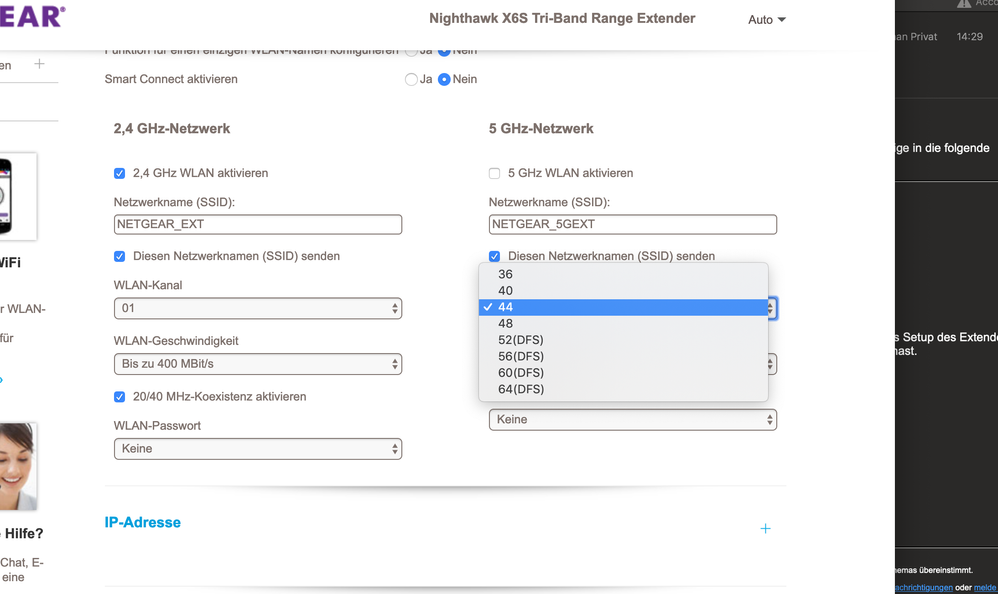Uncheck 2,4 GHz WLAN aktivieren

120,173
